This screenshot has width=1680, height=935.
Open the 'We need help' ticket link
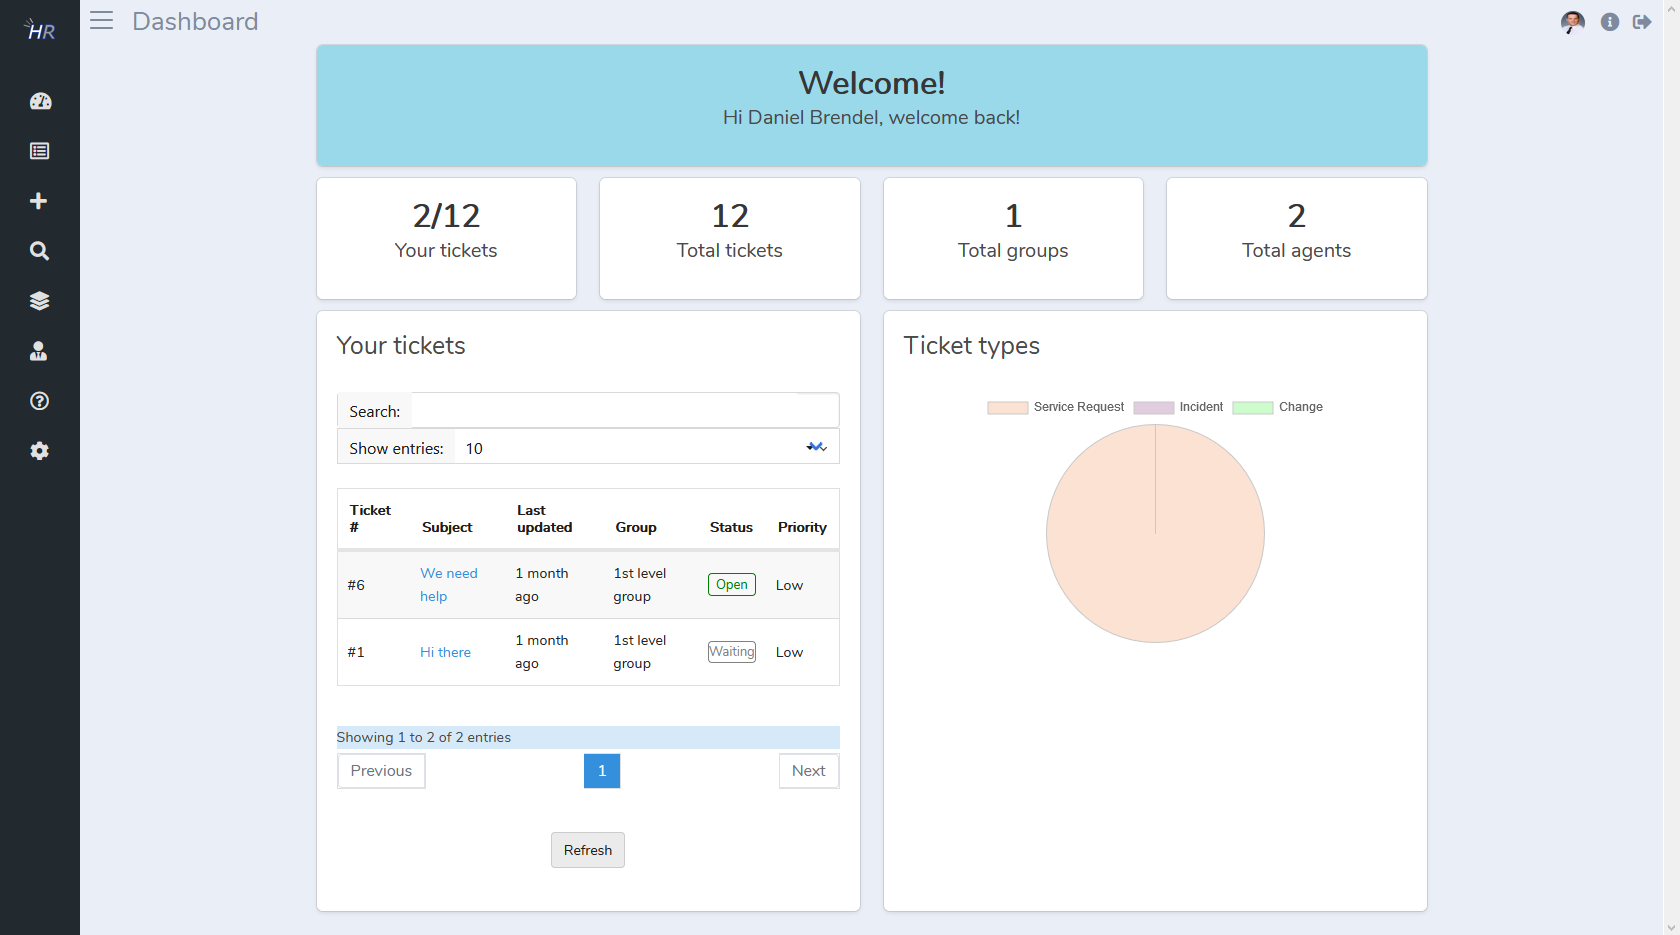click(449, 585)
